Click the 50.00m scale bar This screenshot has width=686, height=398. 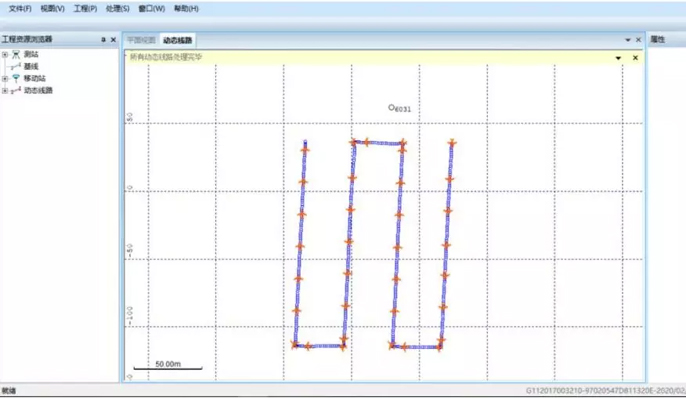point(168,365)
